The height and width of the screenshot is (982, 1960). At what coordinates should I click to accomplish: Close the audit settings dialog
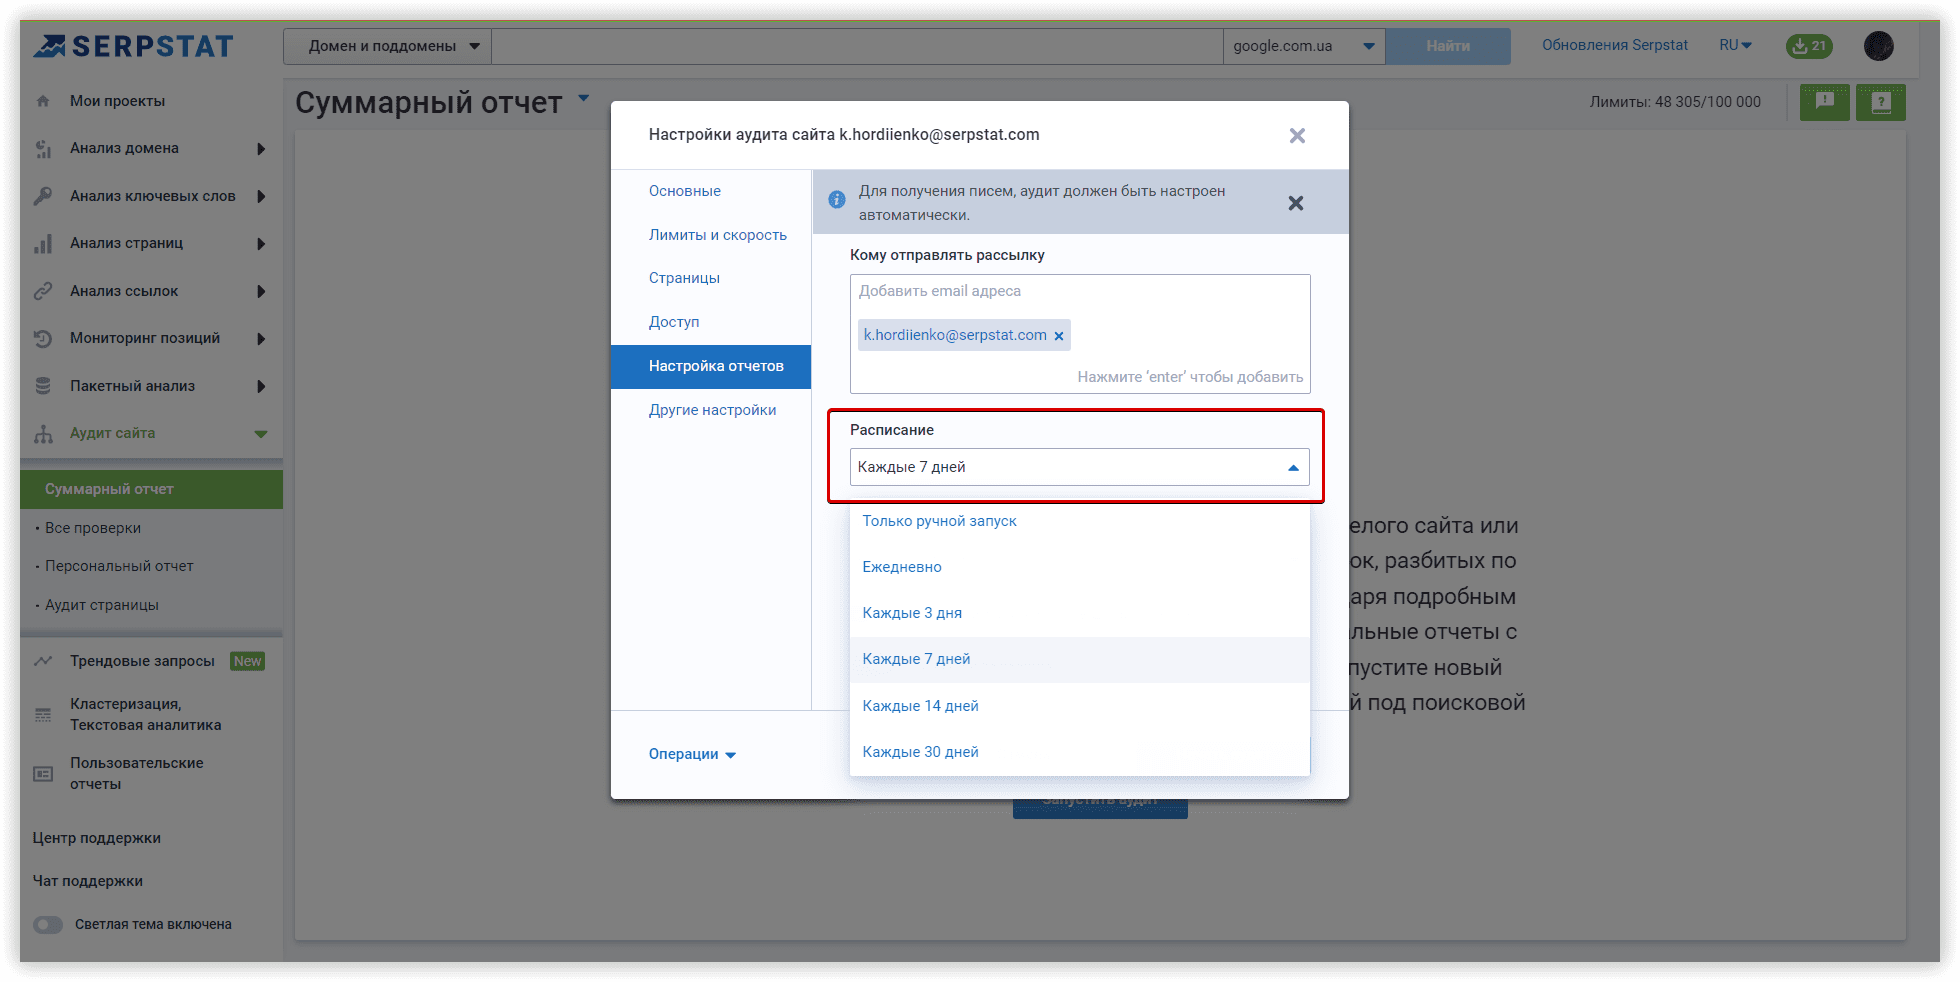(x=1297, y=135)
